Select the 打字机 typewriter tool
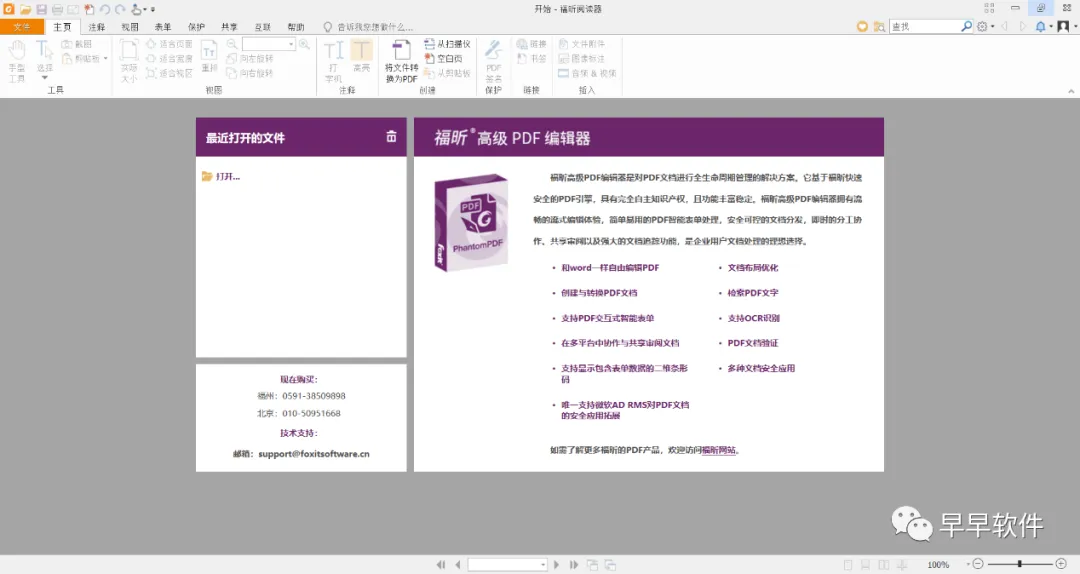Viewport: 1080px width, 574px height. click(333, 61)
